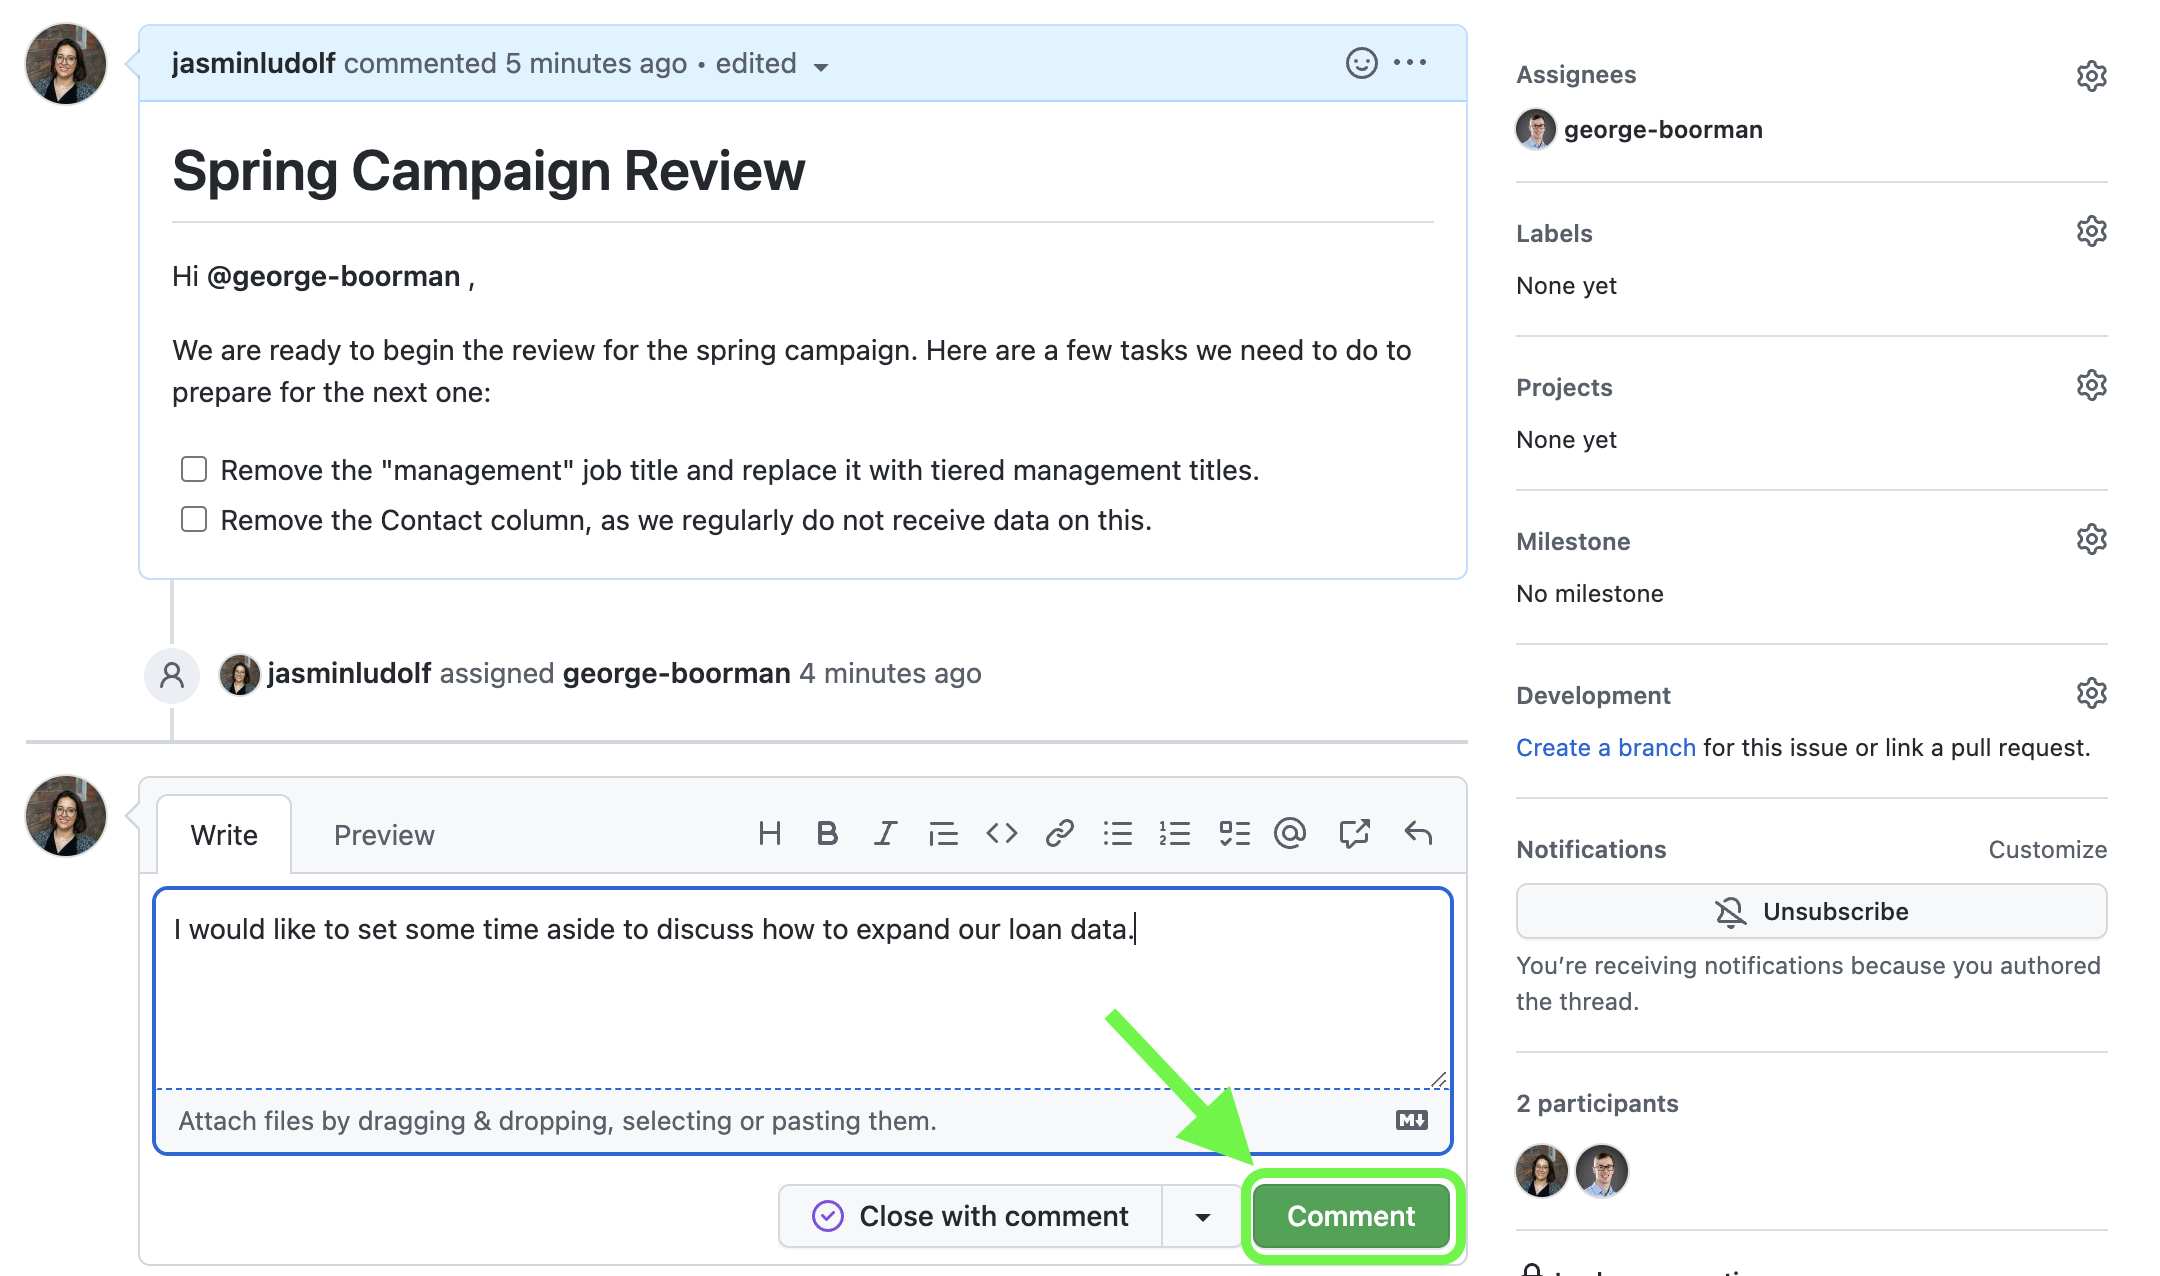Toggle bold text formatting
2160x1276 pixels.
(x=827, y=833)
